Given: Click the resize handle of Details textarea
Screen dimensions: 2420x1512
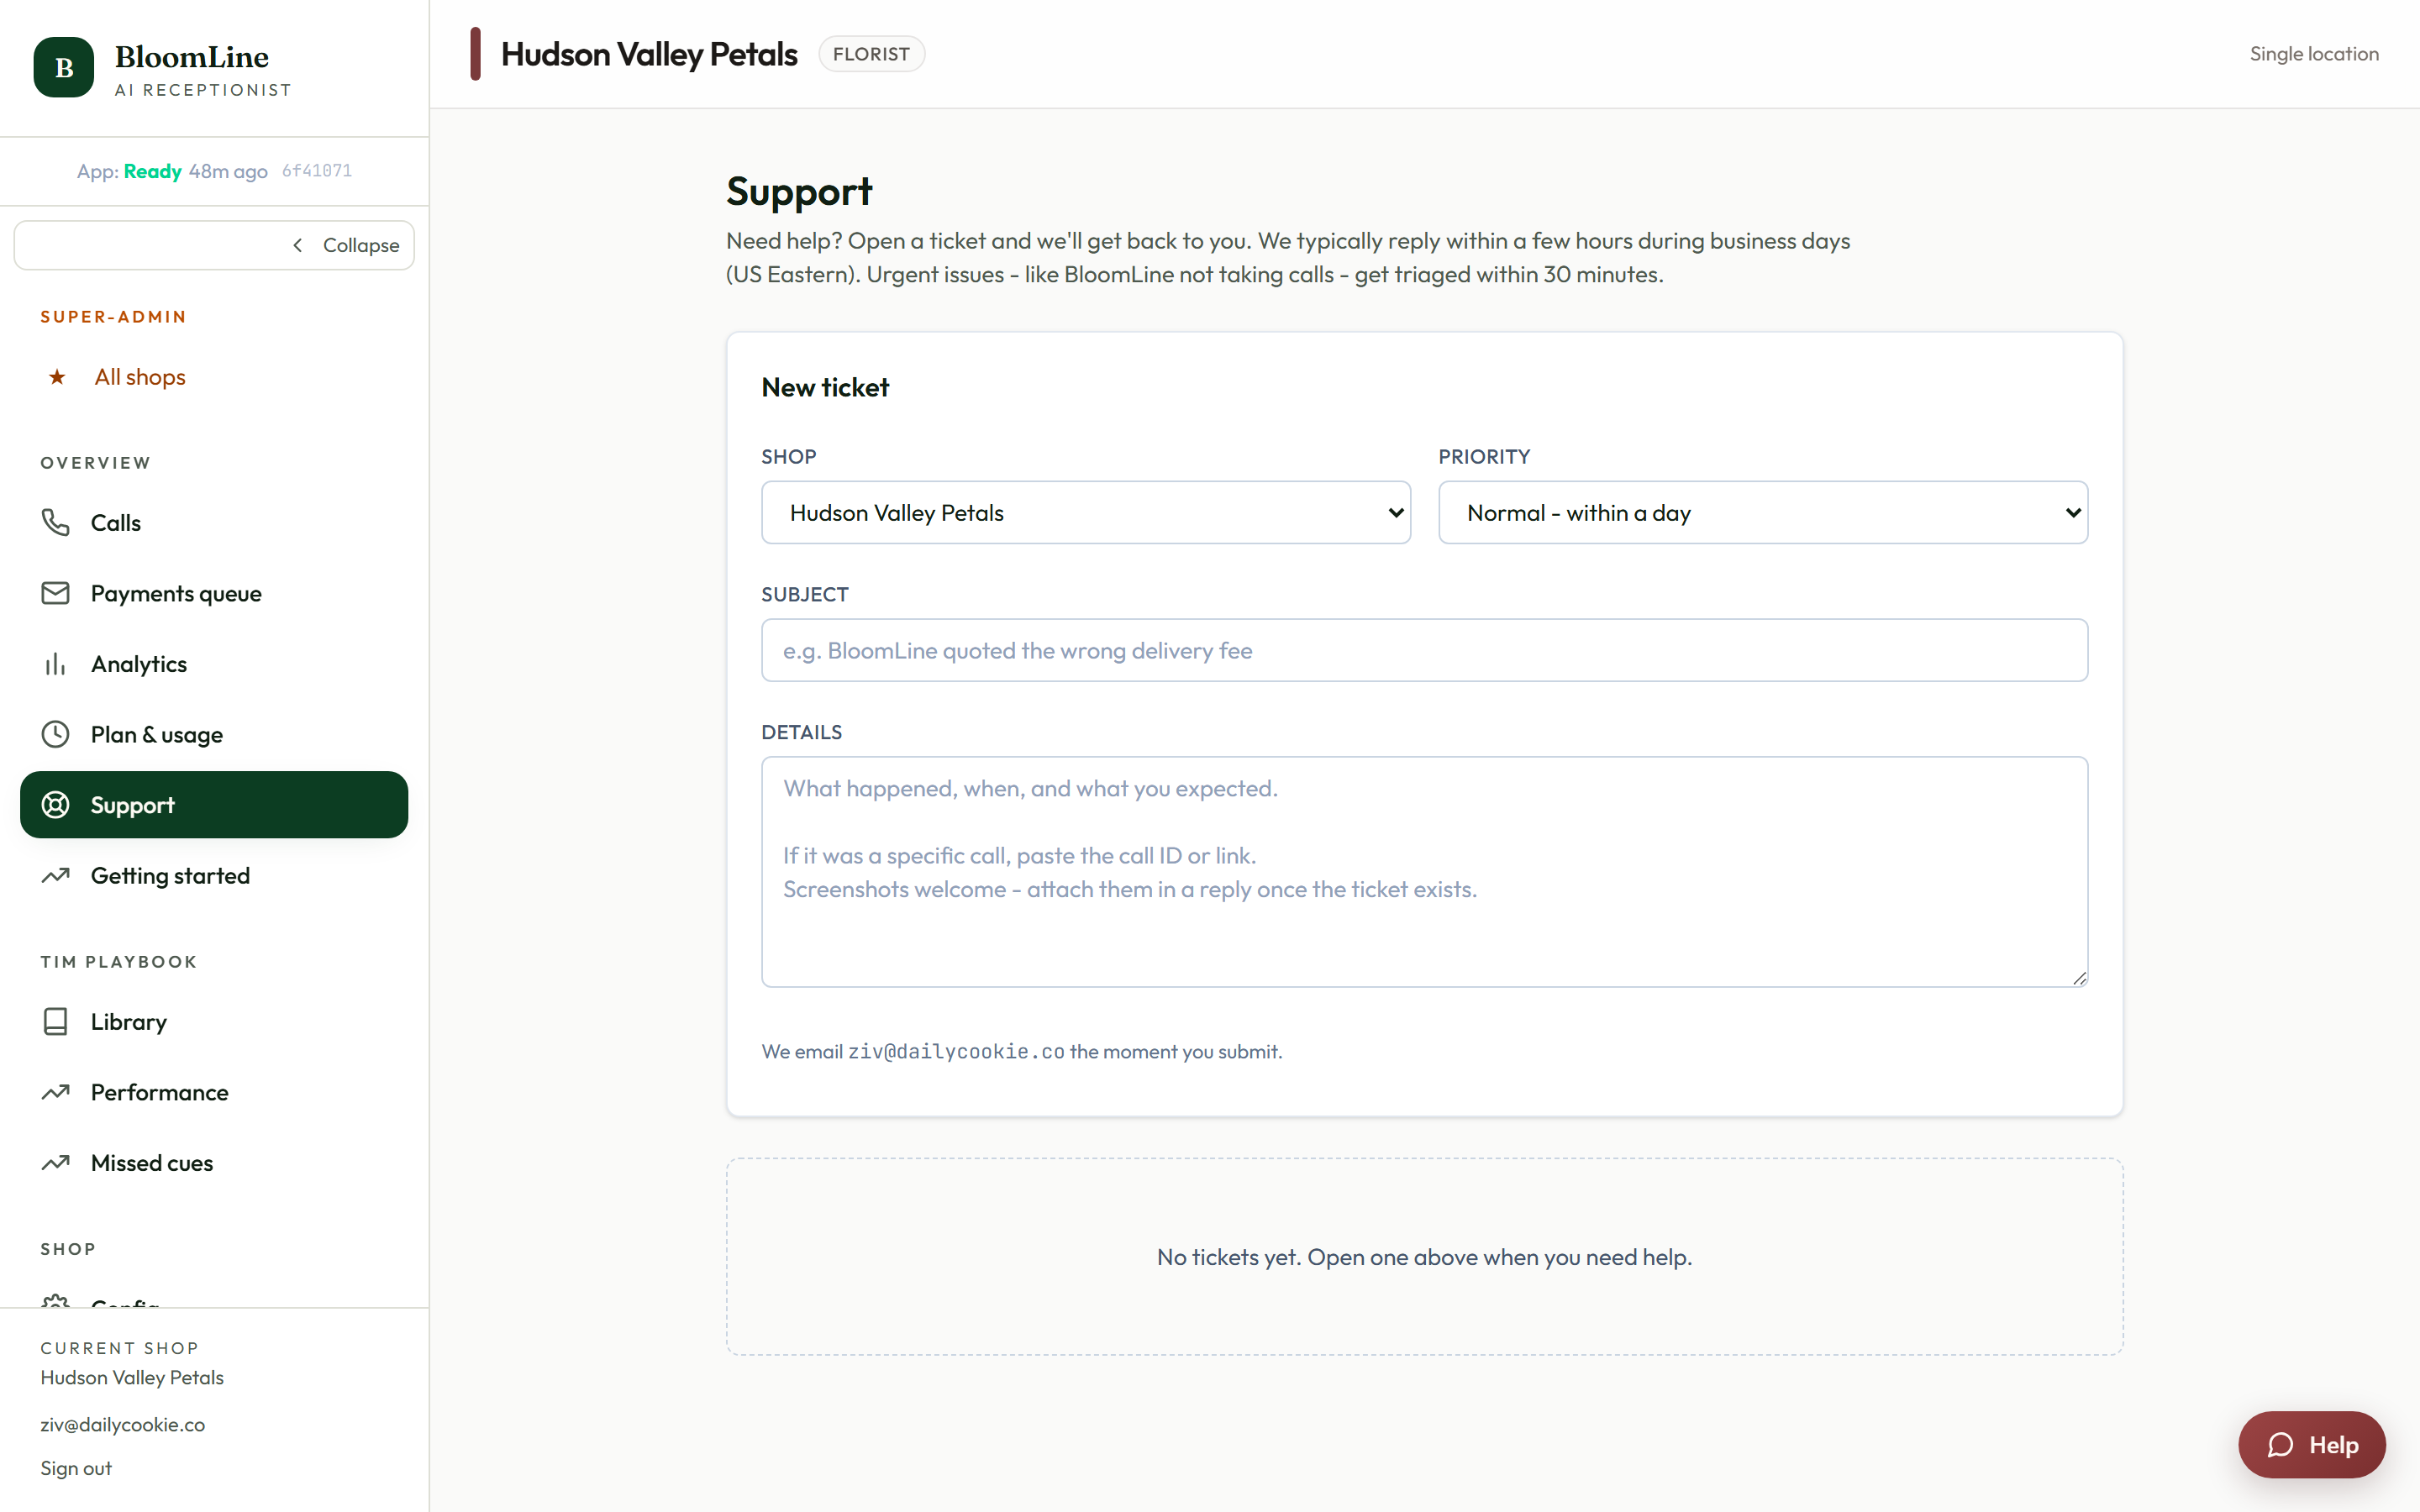Looking at the screenshot, I should click(2079, 978).
